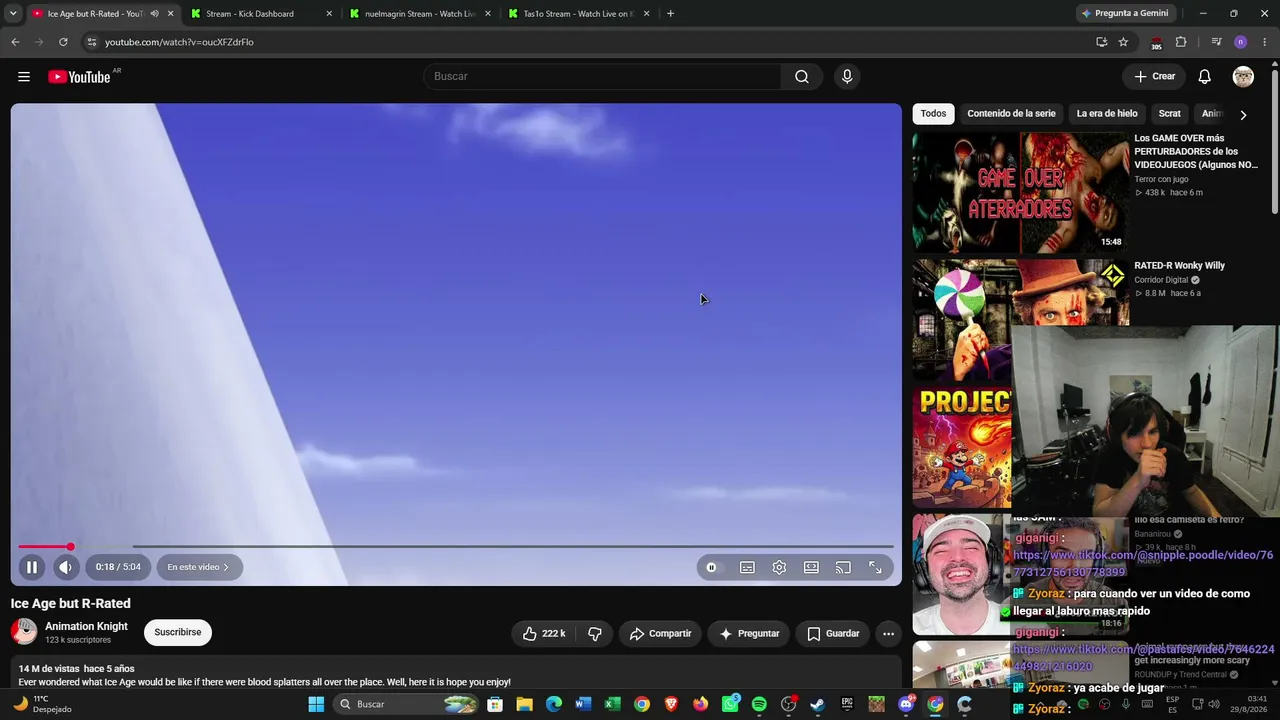Select the 'Contenido de la serie' chip
The width and height of the screenshot is (1280, 720).
(x=1011, y=114)
